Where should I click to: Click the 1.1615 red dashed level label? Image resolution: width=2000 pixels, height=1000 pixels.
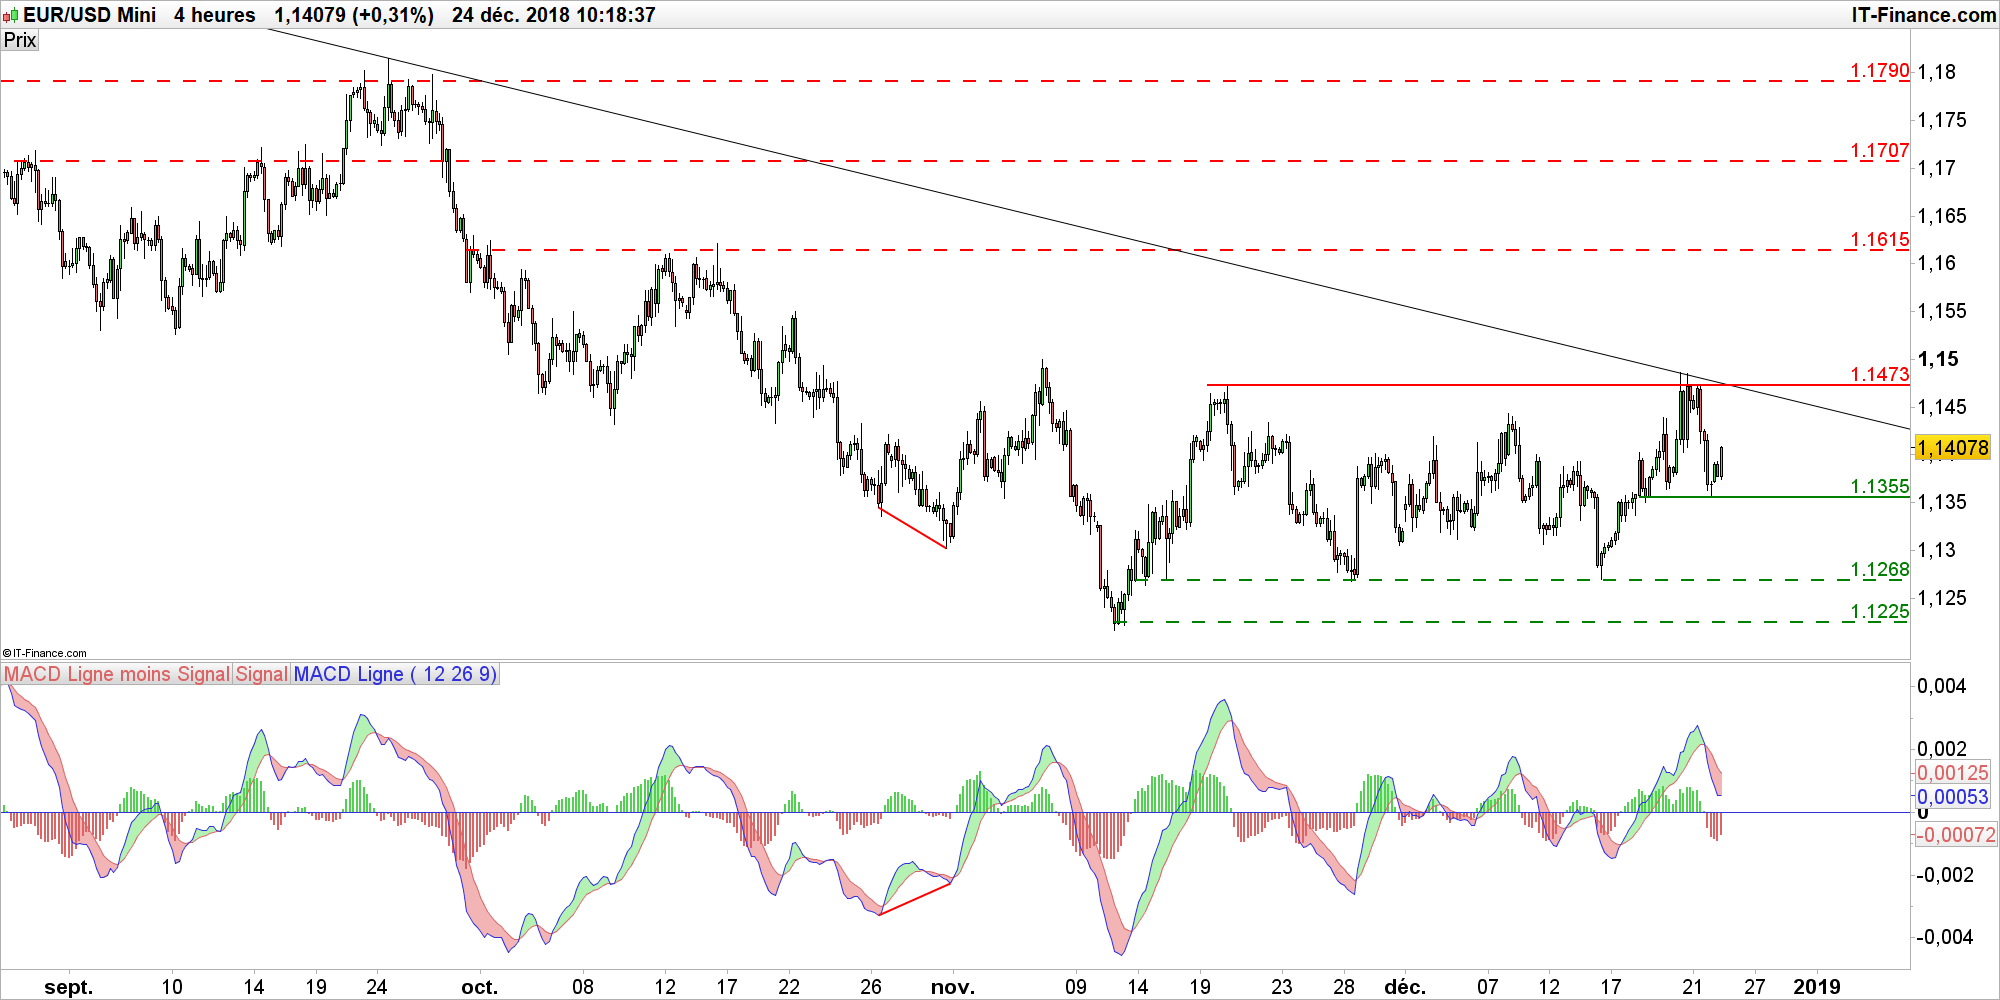click(1879, 240)
